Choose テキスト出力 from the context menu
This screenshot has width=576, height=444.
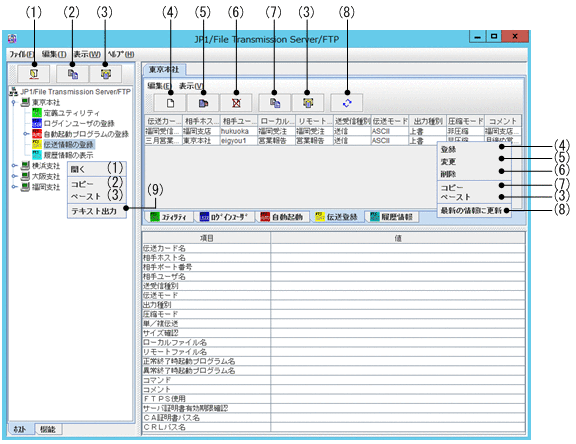[x=97, y=211]
